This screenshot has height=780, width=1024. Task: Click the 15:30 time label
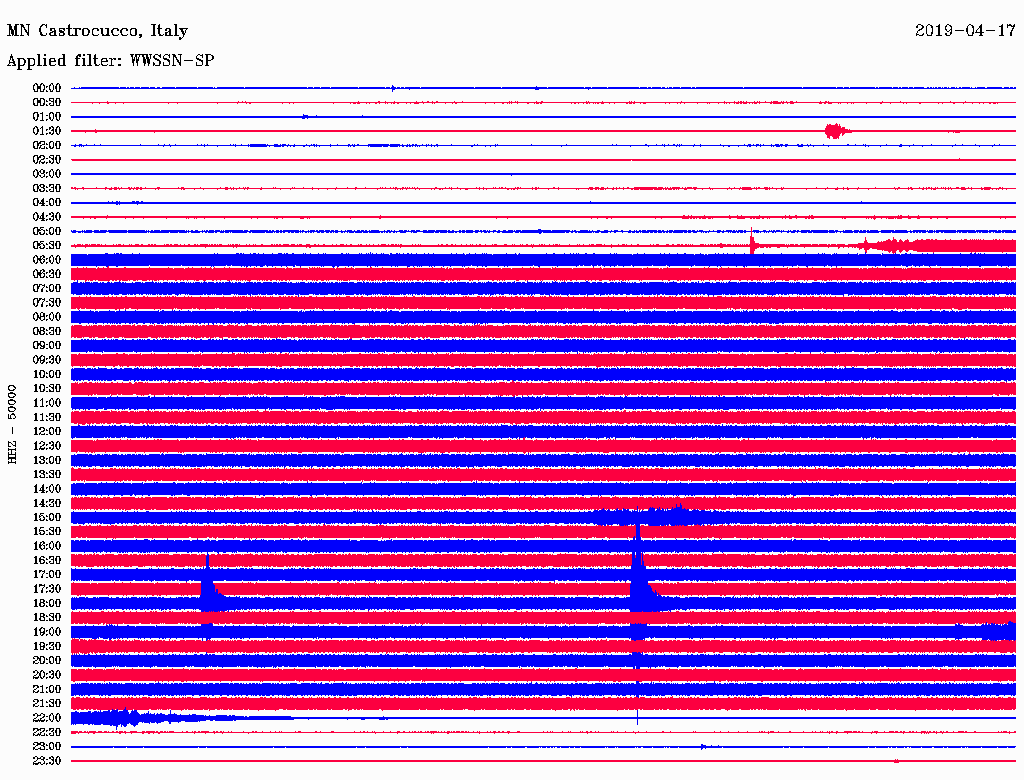(x=47, y=531)
